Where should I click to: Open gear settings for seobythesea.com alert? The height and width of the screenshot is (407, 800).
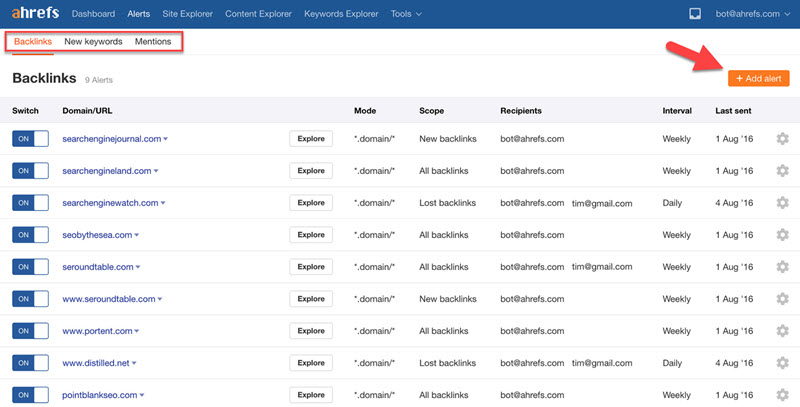point(782,235)
